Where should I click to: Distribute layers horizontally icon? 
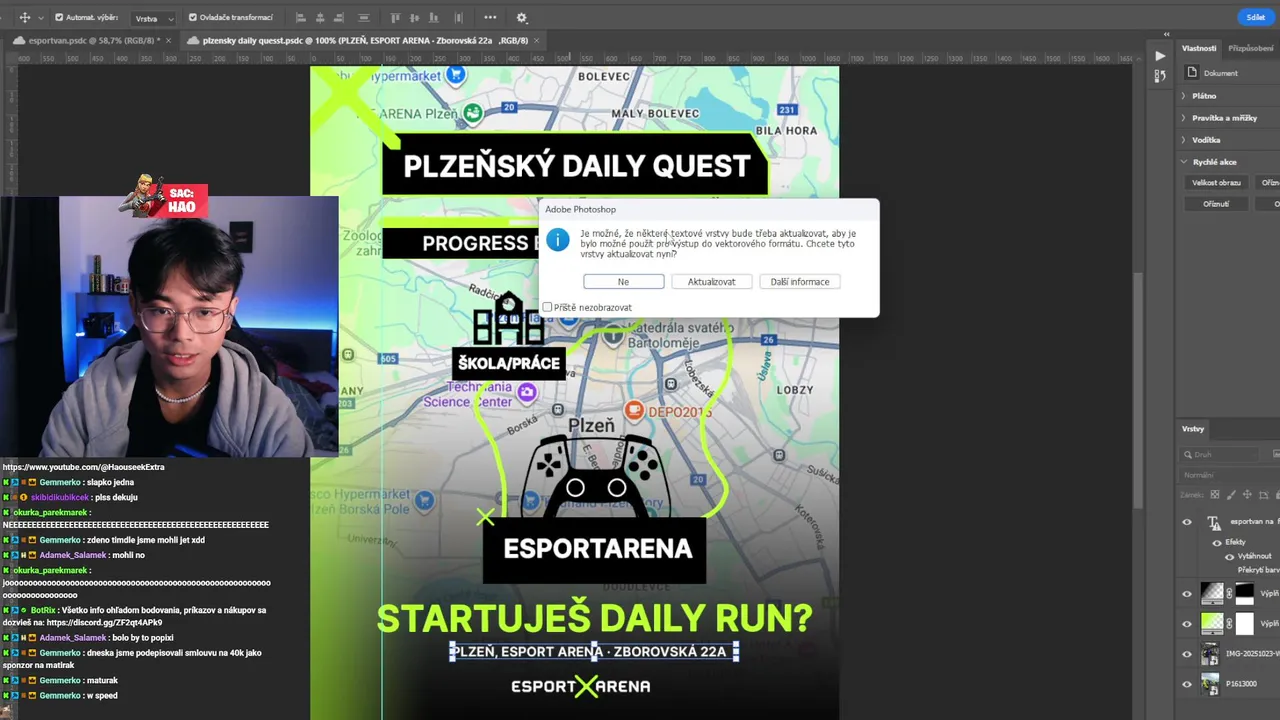pyautogui.click(x=364, y=17)
